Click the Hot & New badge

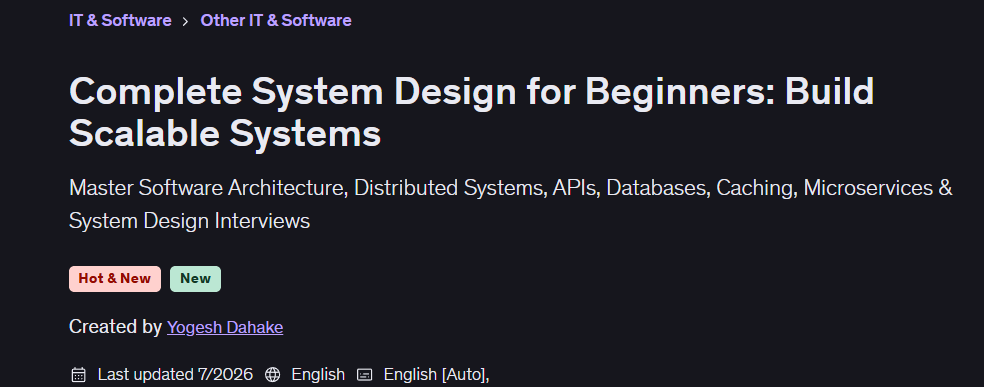pos(115,278)
